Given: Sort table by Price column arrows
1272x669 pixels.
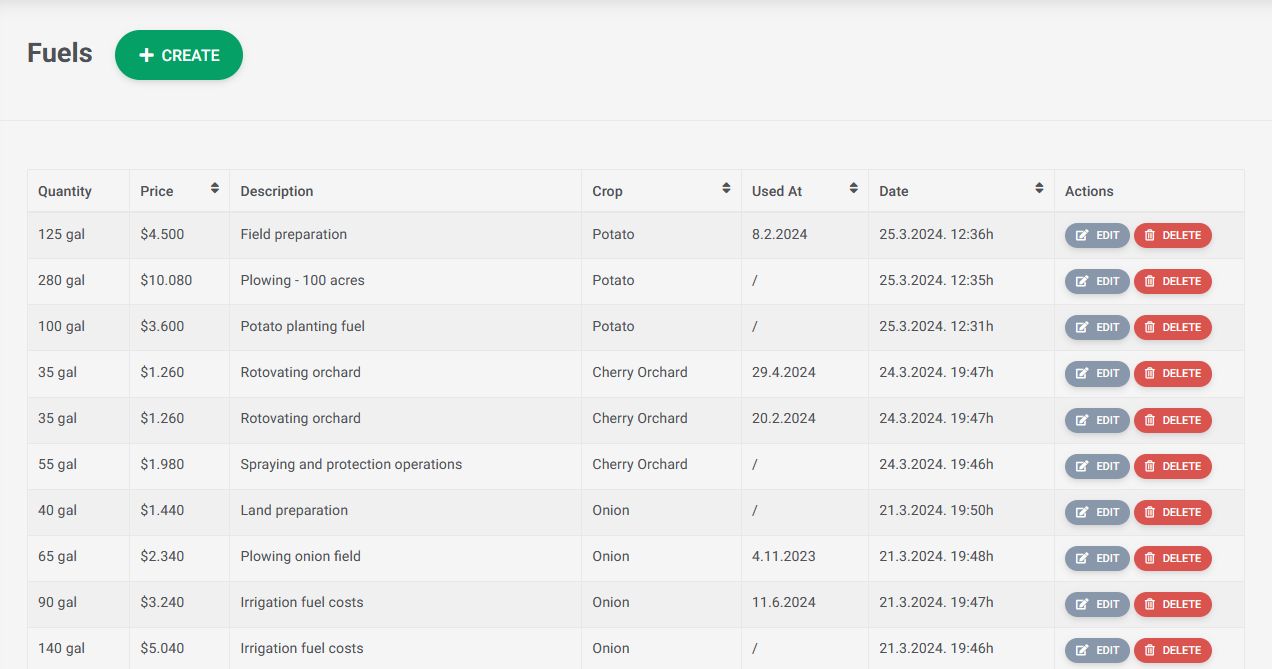Looking at the screenshot, I should (214, 188).
